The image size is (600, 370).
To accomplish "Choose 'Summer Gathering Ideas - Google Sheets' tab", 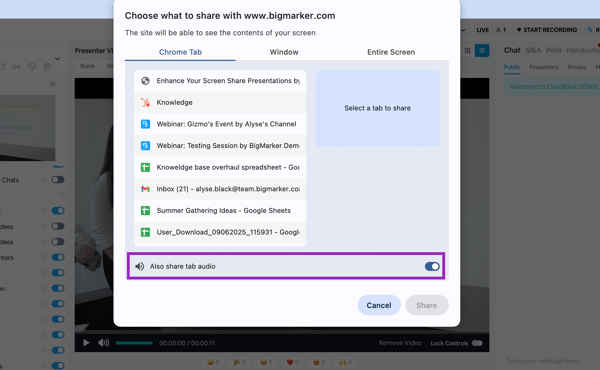I will (x=220, y=210).
